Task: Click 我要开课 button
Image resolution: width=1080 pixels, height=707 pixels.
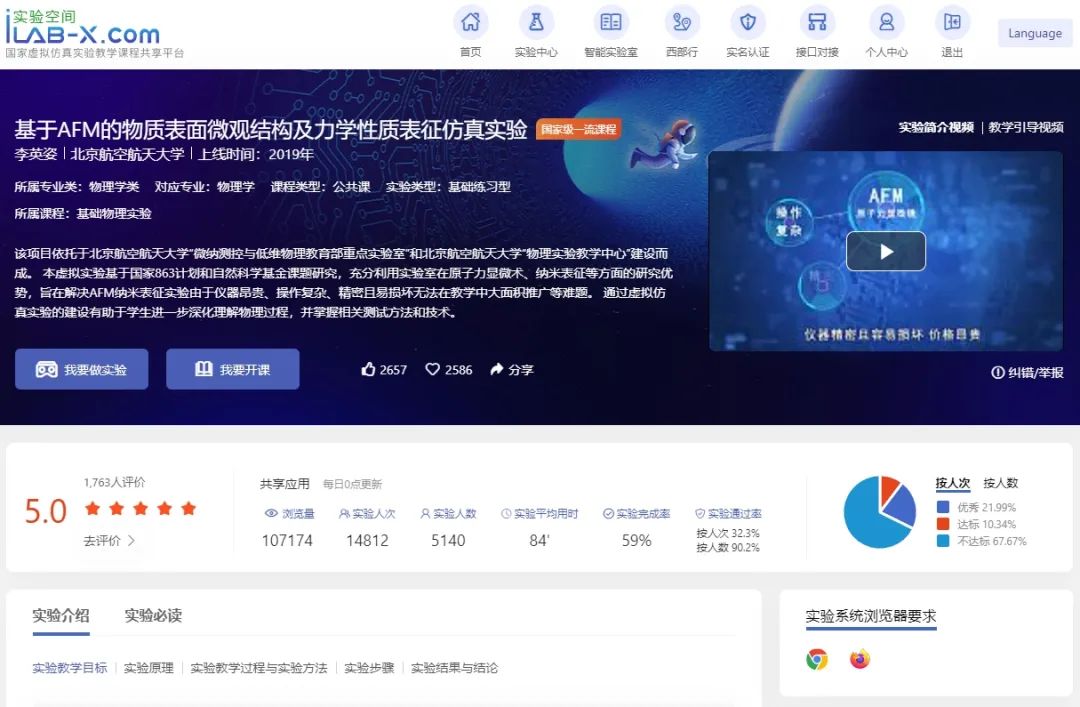Action: pos(232,369)
